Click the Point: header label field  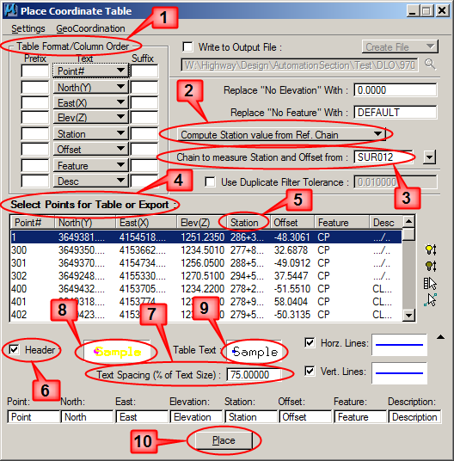[34, 417]
